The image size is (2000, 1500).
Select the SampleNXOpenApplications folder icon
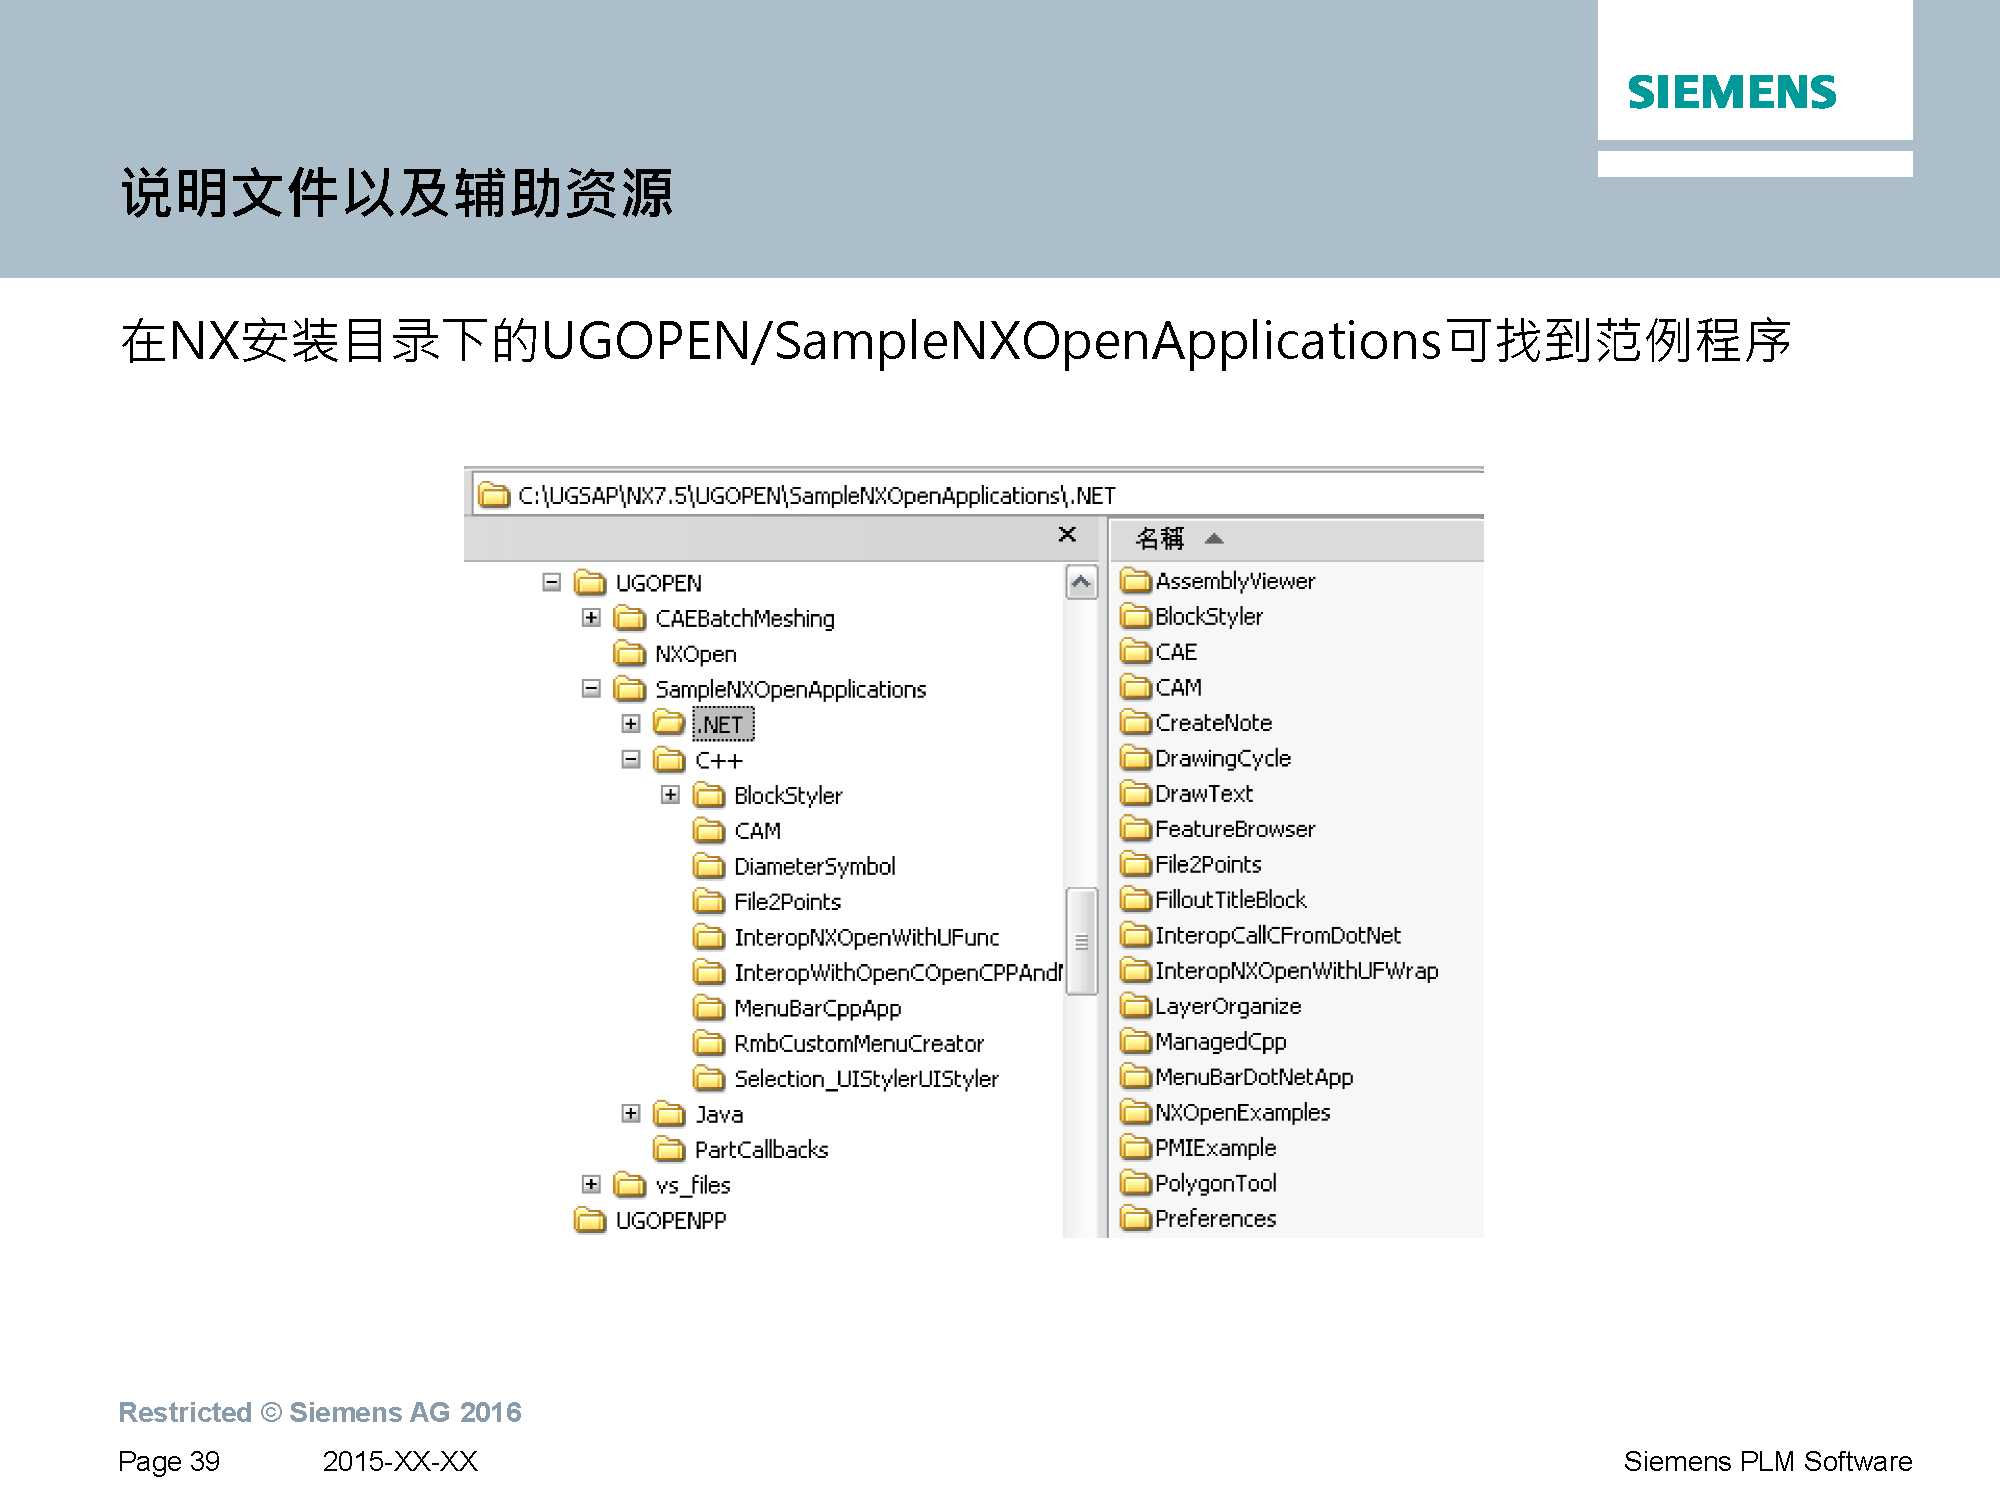pyautogui.click(x=629, y=689)
